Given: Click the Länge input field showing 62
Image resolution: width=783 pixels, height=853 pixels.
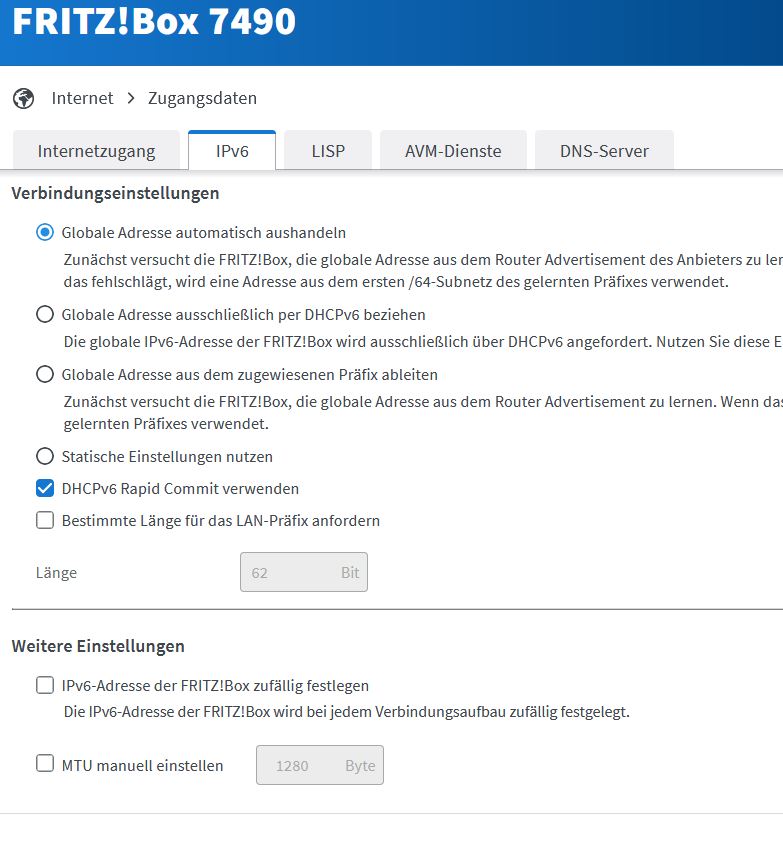Looking at the screenshot, I should click(x=304, y=572).
